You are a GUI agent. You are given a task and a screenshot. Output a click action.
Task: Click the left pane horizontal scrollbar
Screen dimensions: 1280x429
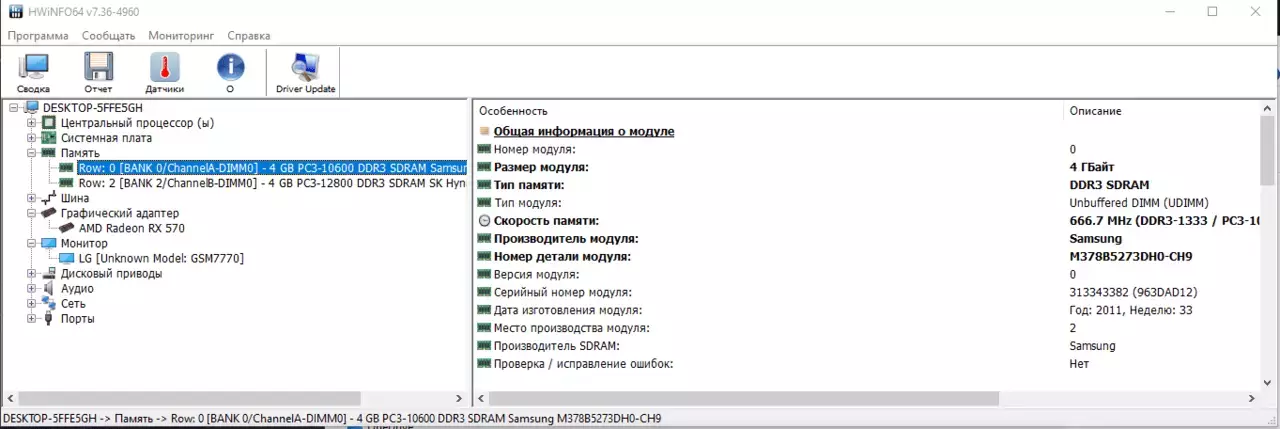coord(189,398)
